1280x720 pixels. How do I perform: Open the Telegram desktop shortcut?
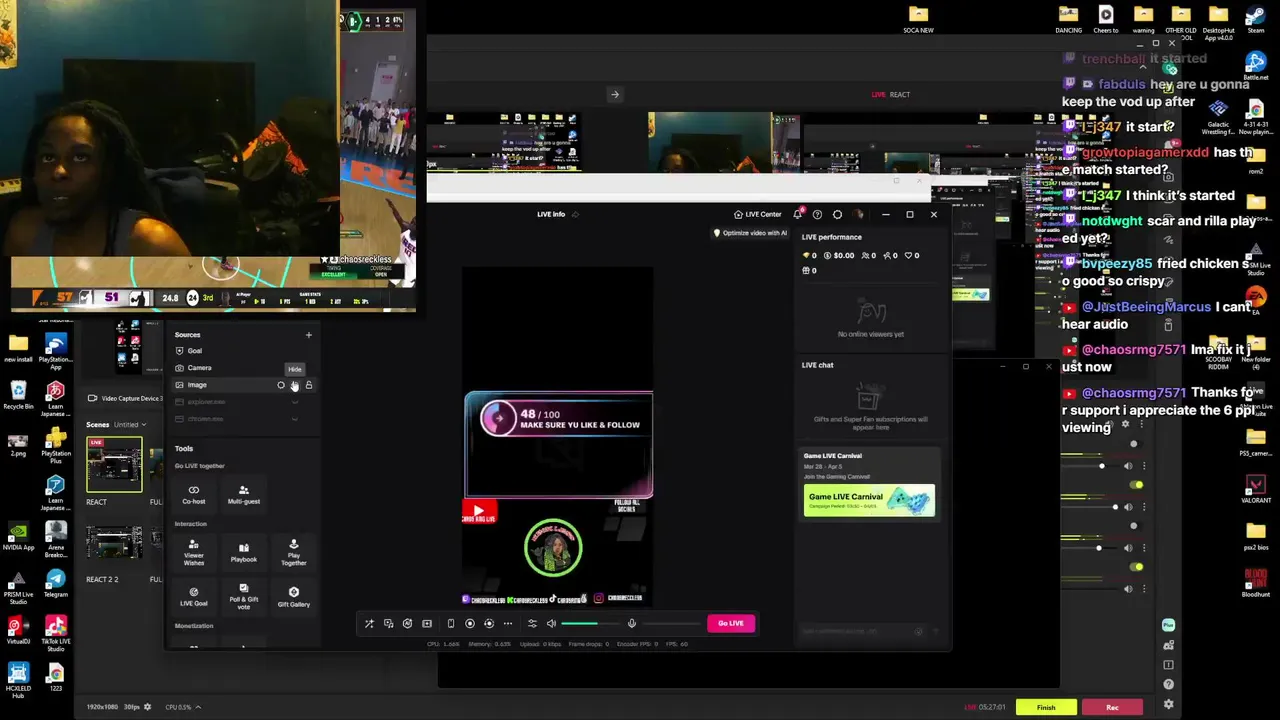pyautogui.click(x=55, y=583)
